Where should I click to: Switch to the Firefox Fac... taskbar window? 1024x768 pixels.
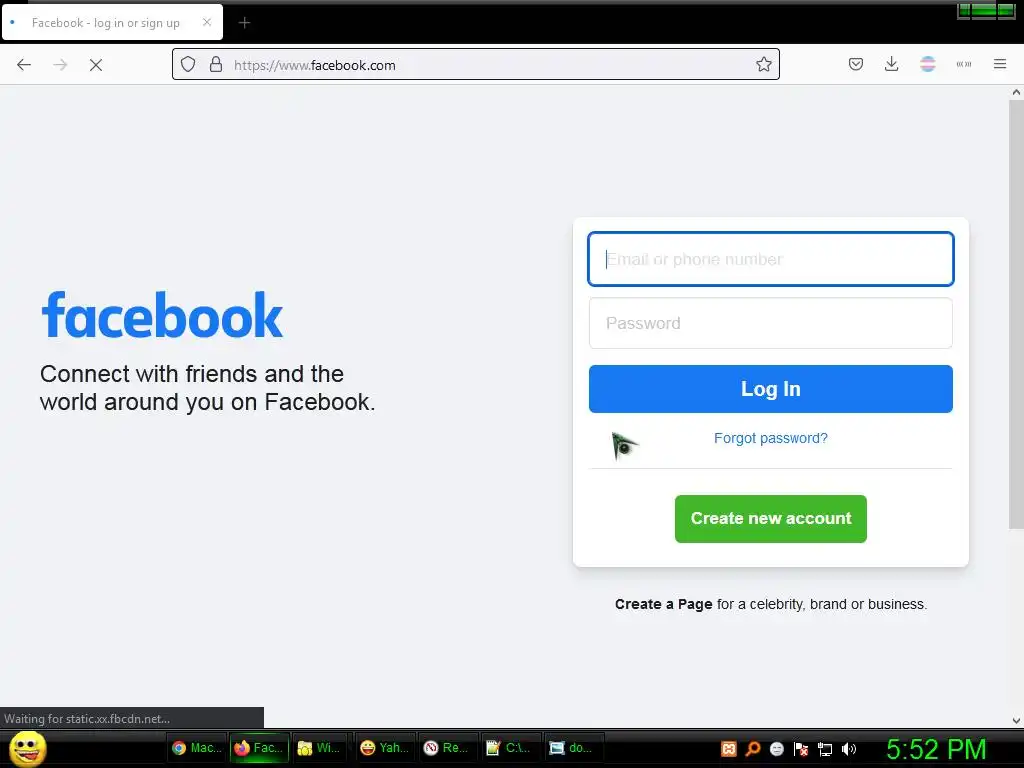click(260, 748)
